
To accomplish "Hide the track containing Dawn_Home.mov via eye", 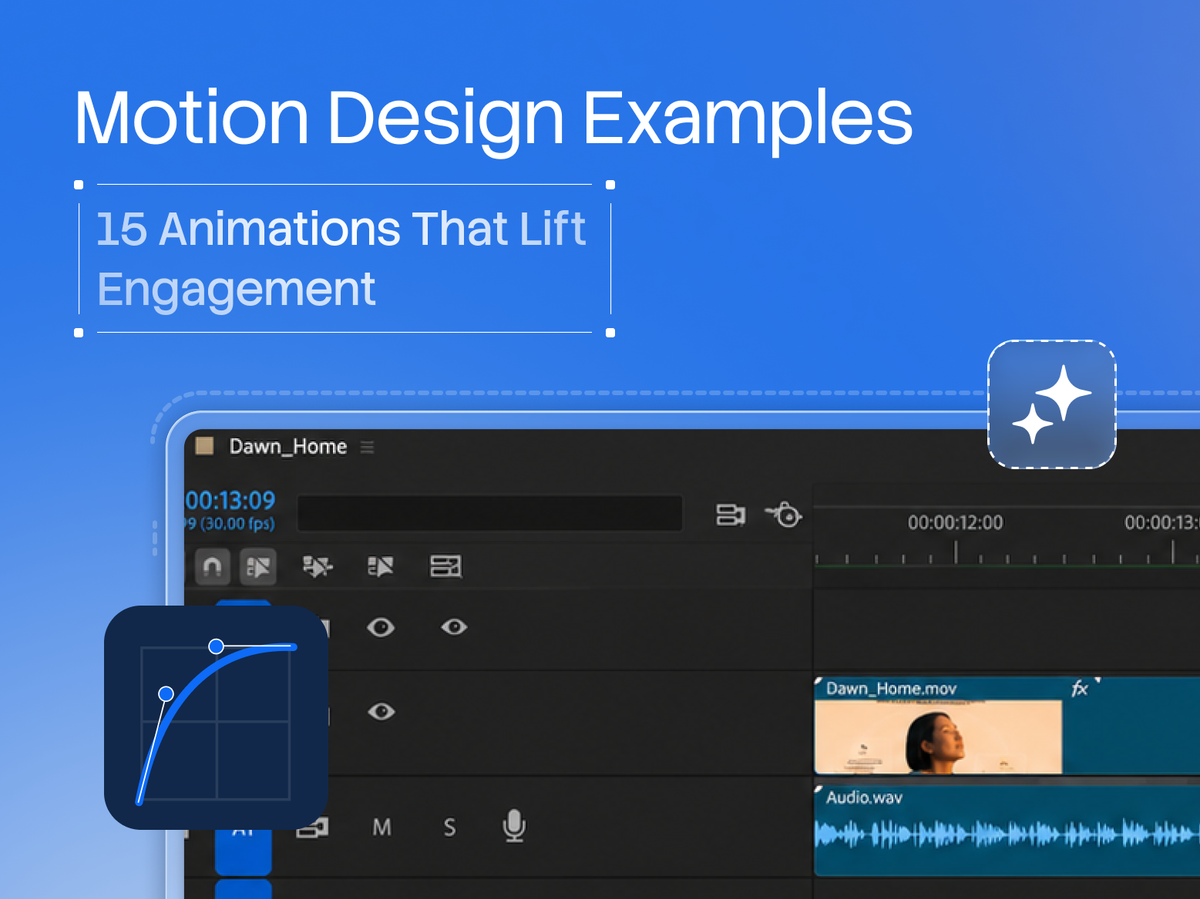I will tap(380, 712).
